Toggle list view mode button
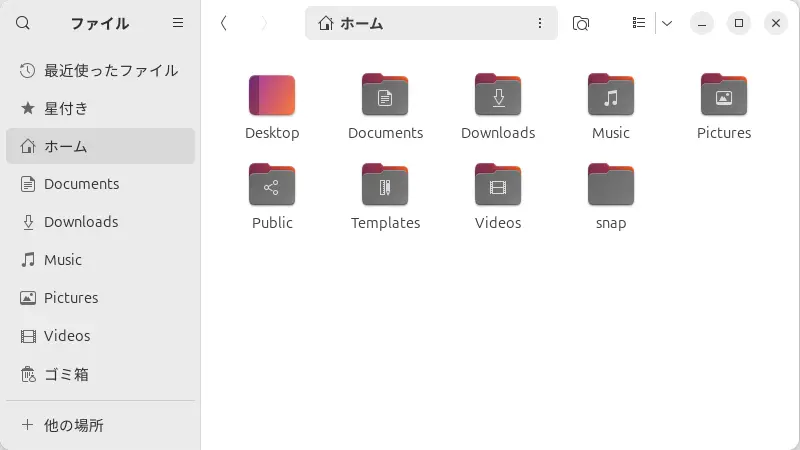Screen dimensions: 800x450 coord(639,23)
